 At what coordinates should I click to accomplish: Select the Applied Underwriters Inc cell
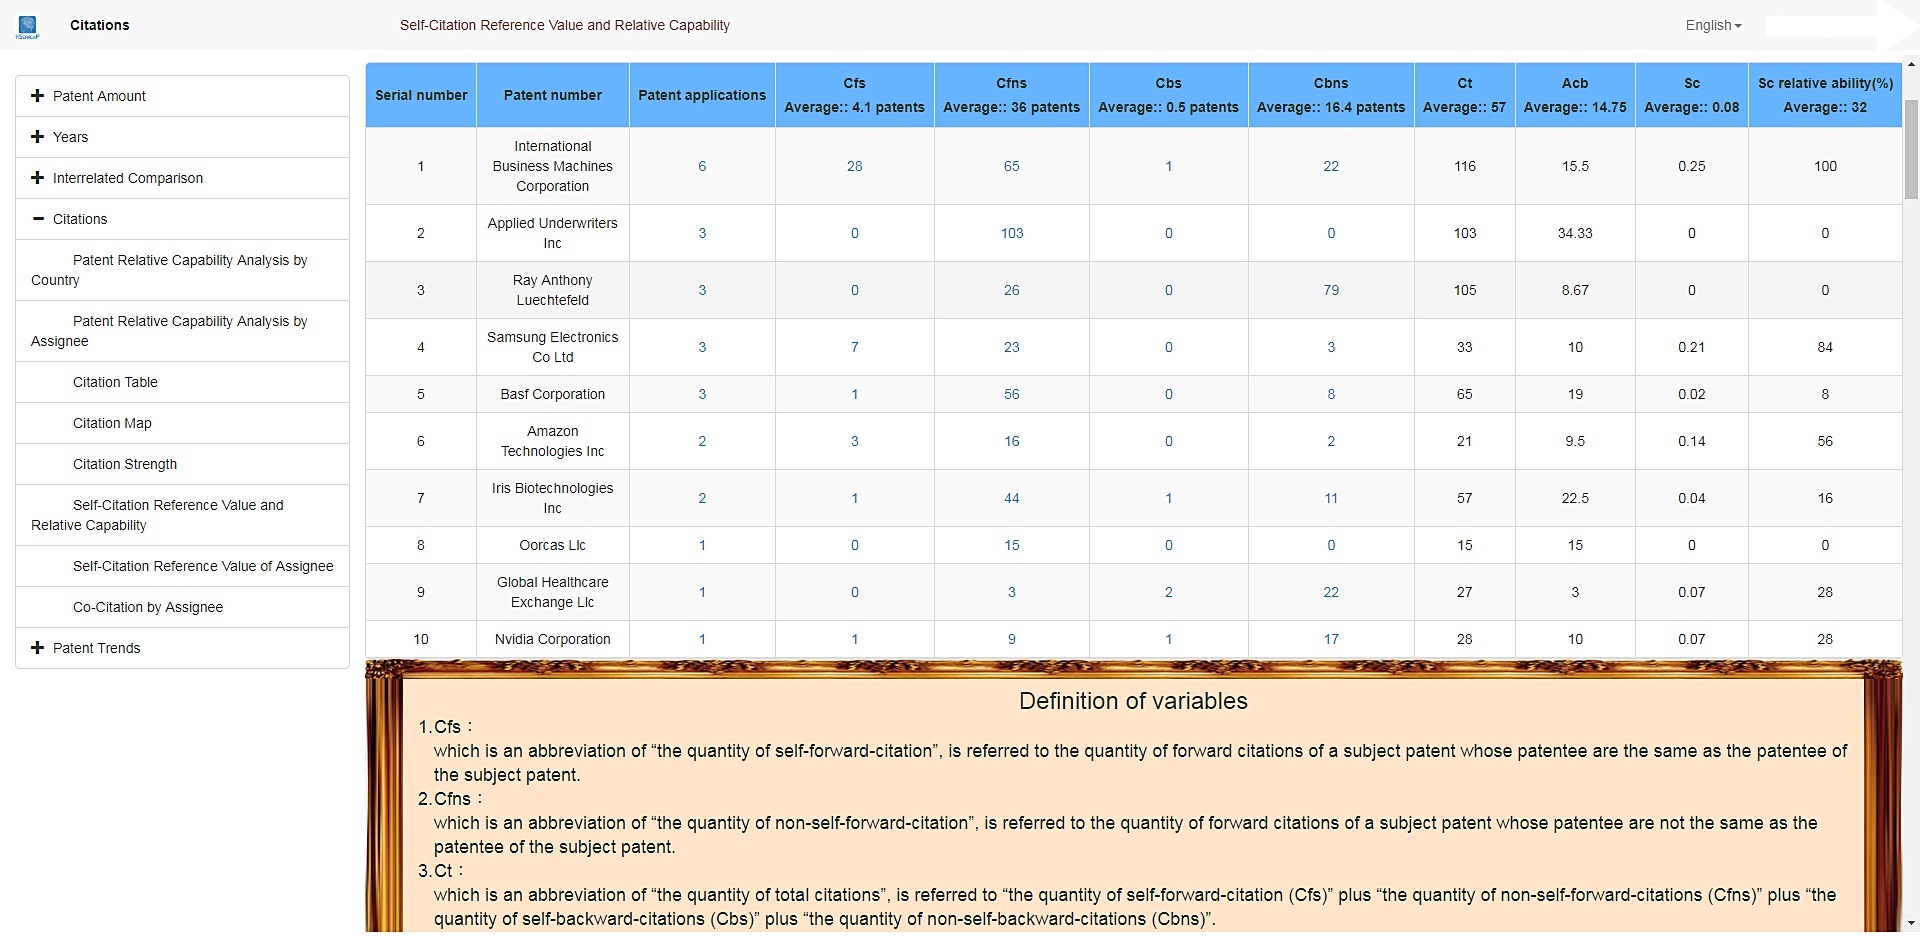coord(553,233)
